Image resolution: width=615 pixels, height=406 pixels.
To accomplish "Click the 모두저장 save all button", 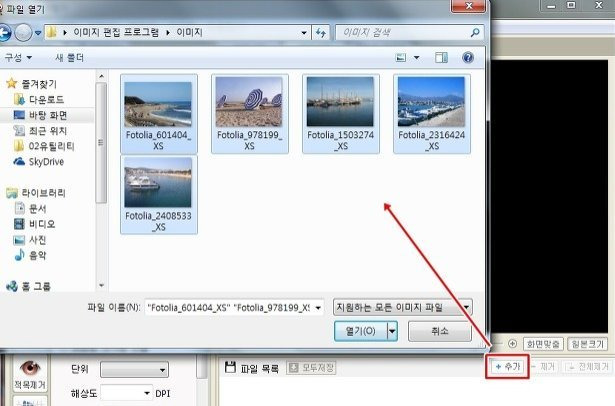I will 311,368.
